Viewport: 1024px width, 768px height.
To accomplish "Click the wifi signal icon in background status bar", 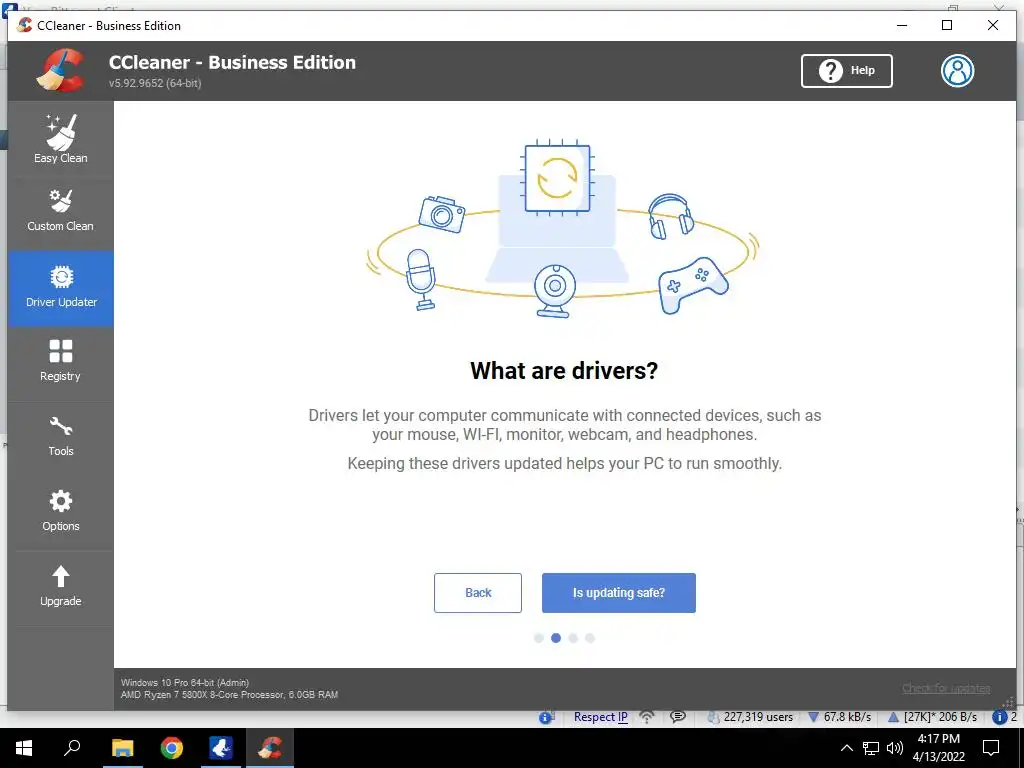I will point(647,717).
